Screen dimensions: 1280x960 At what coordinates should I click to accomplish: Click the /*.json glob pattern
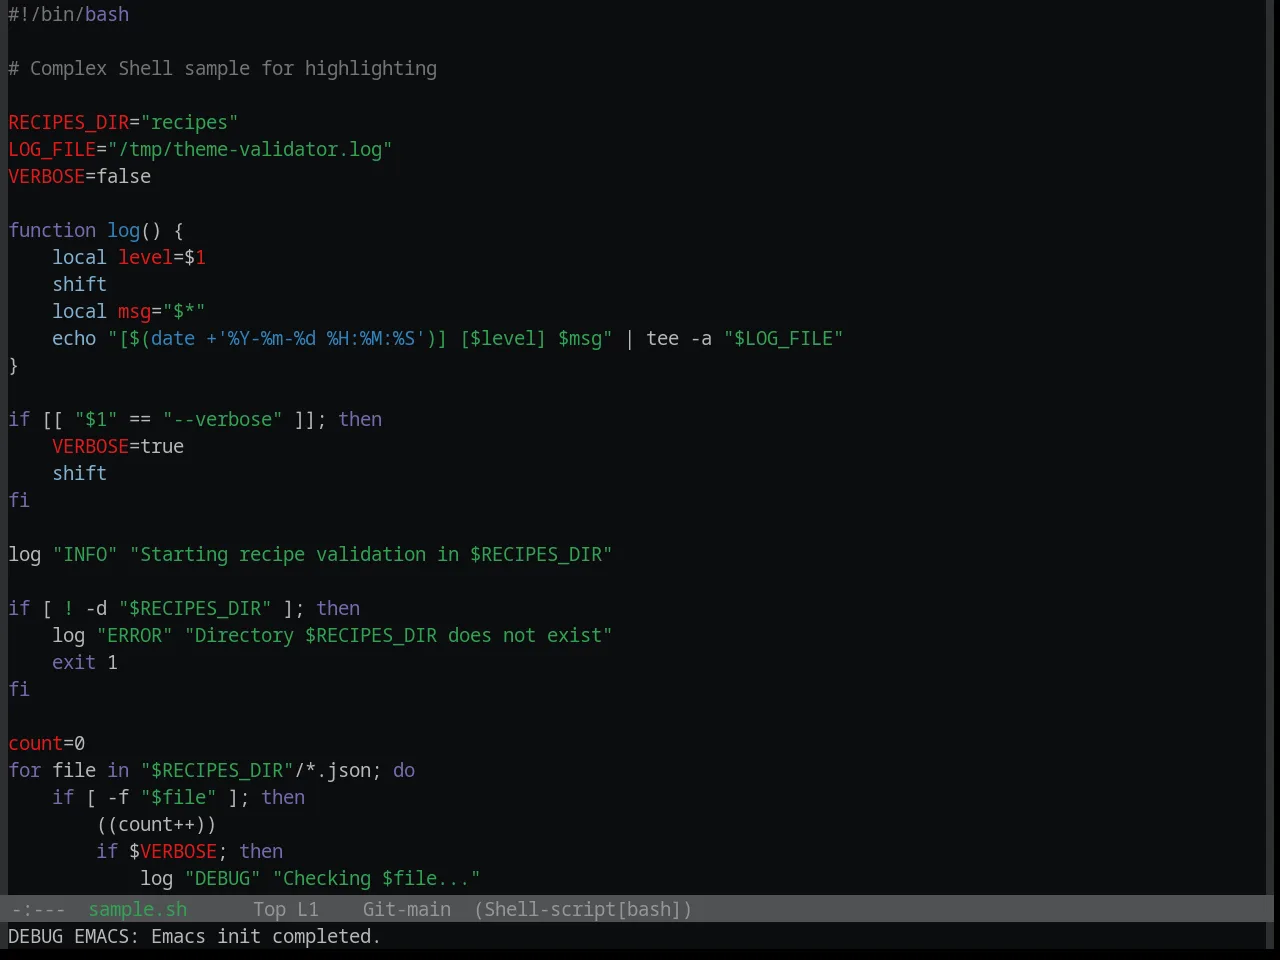(333, 770)
